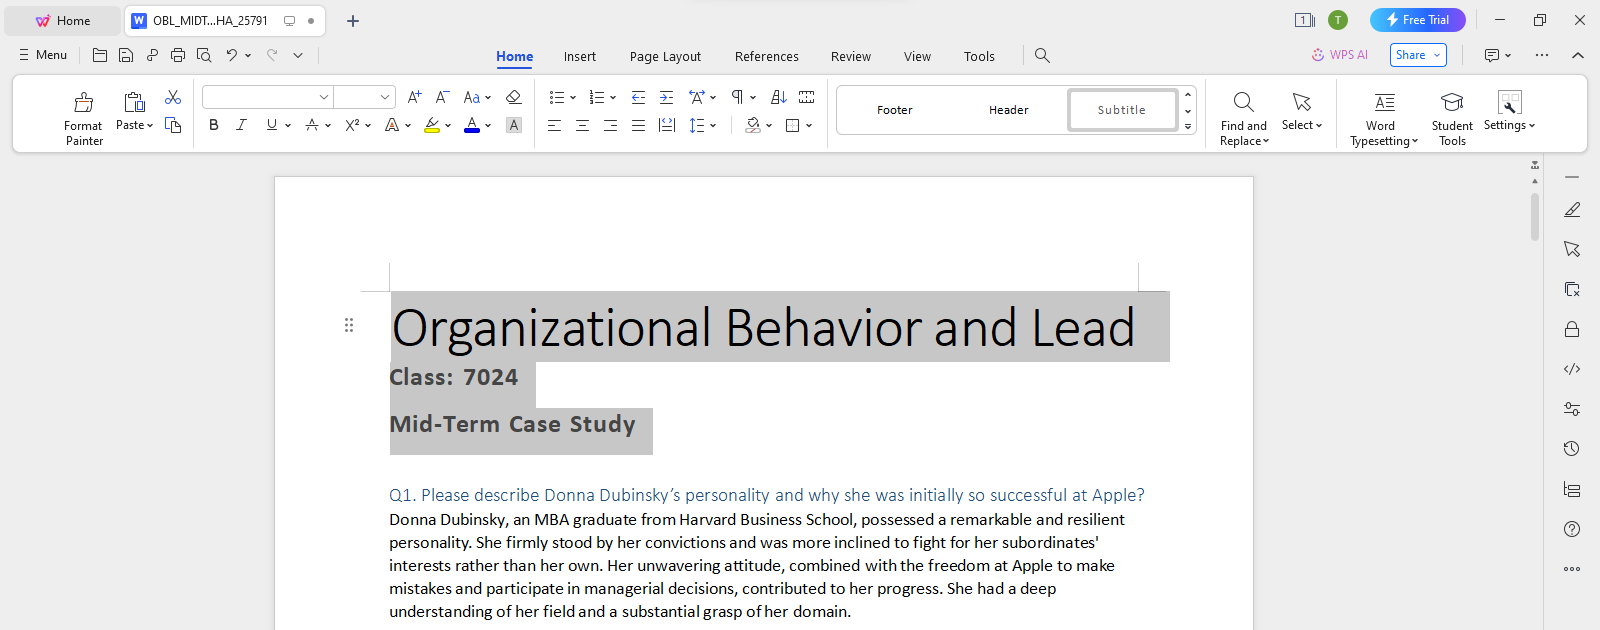Toggle character shading button
1600x630 pixels.
513,125
